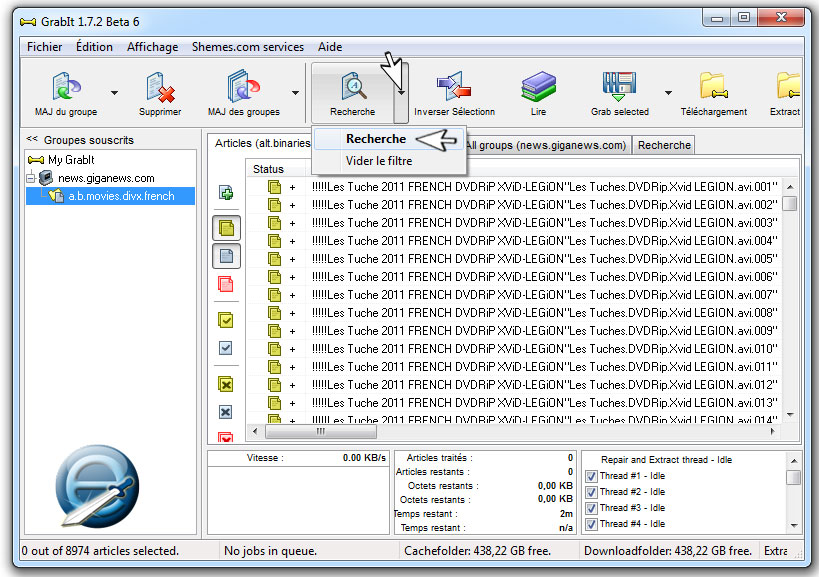Click the Downloadfolder free space status text
This screenshot has height=577, width=819.
[668, 551]
